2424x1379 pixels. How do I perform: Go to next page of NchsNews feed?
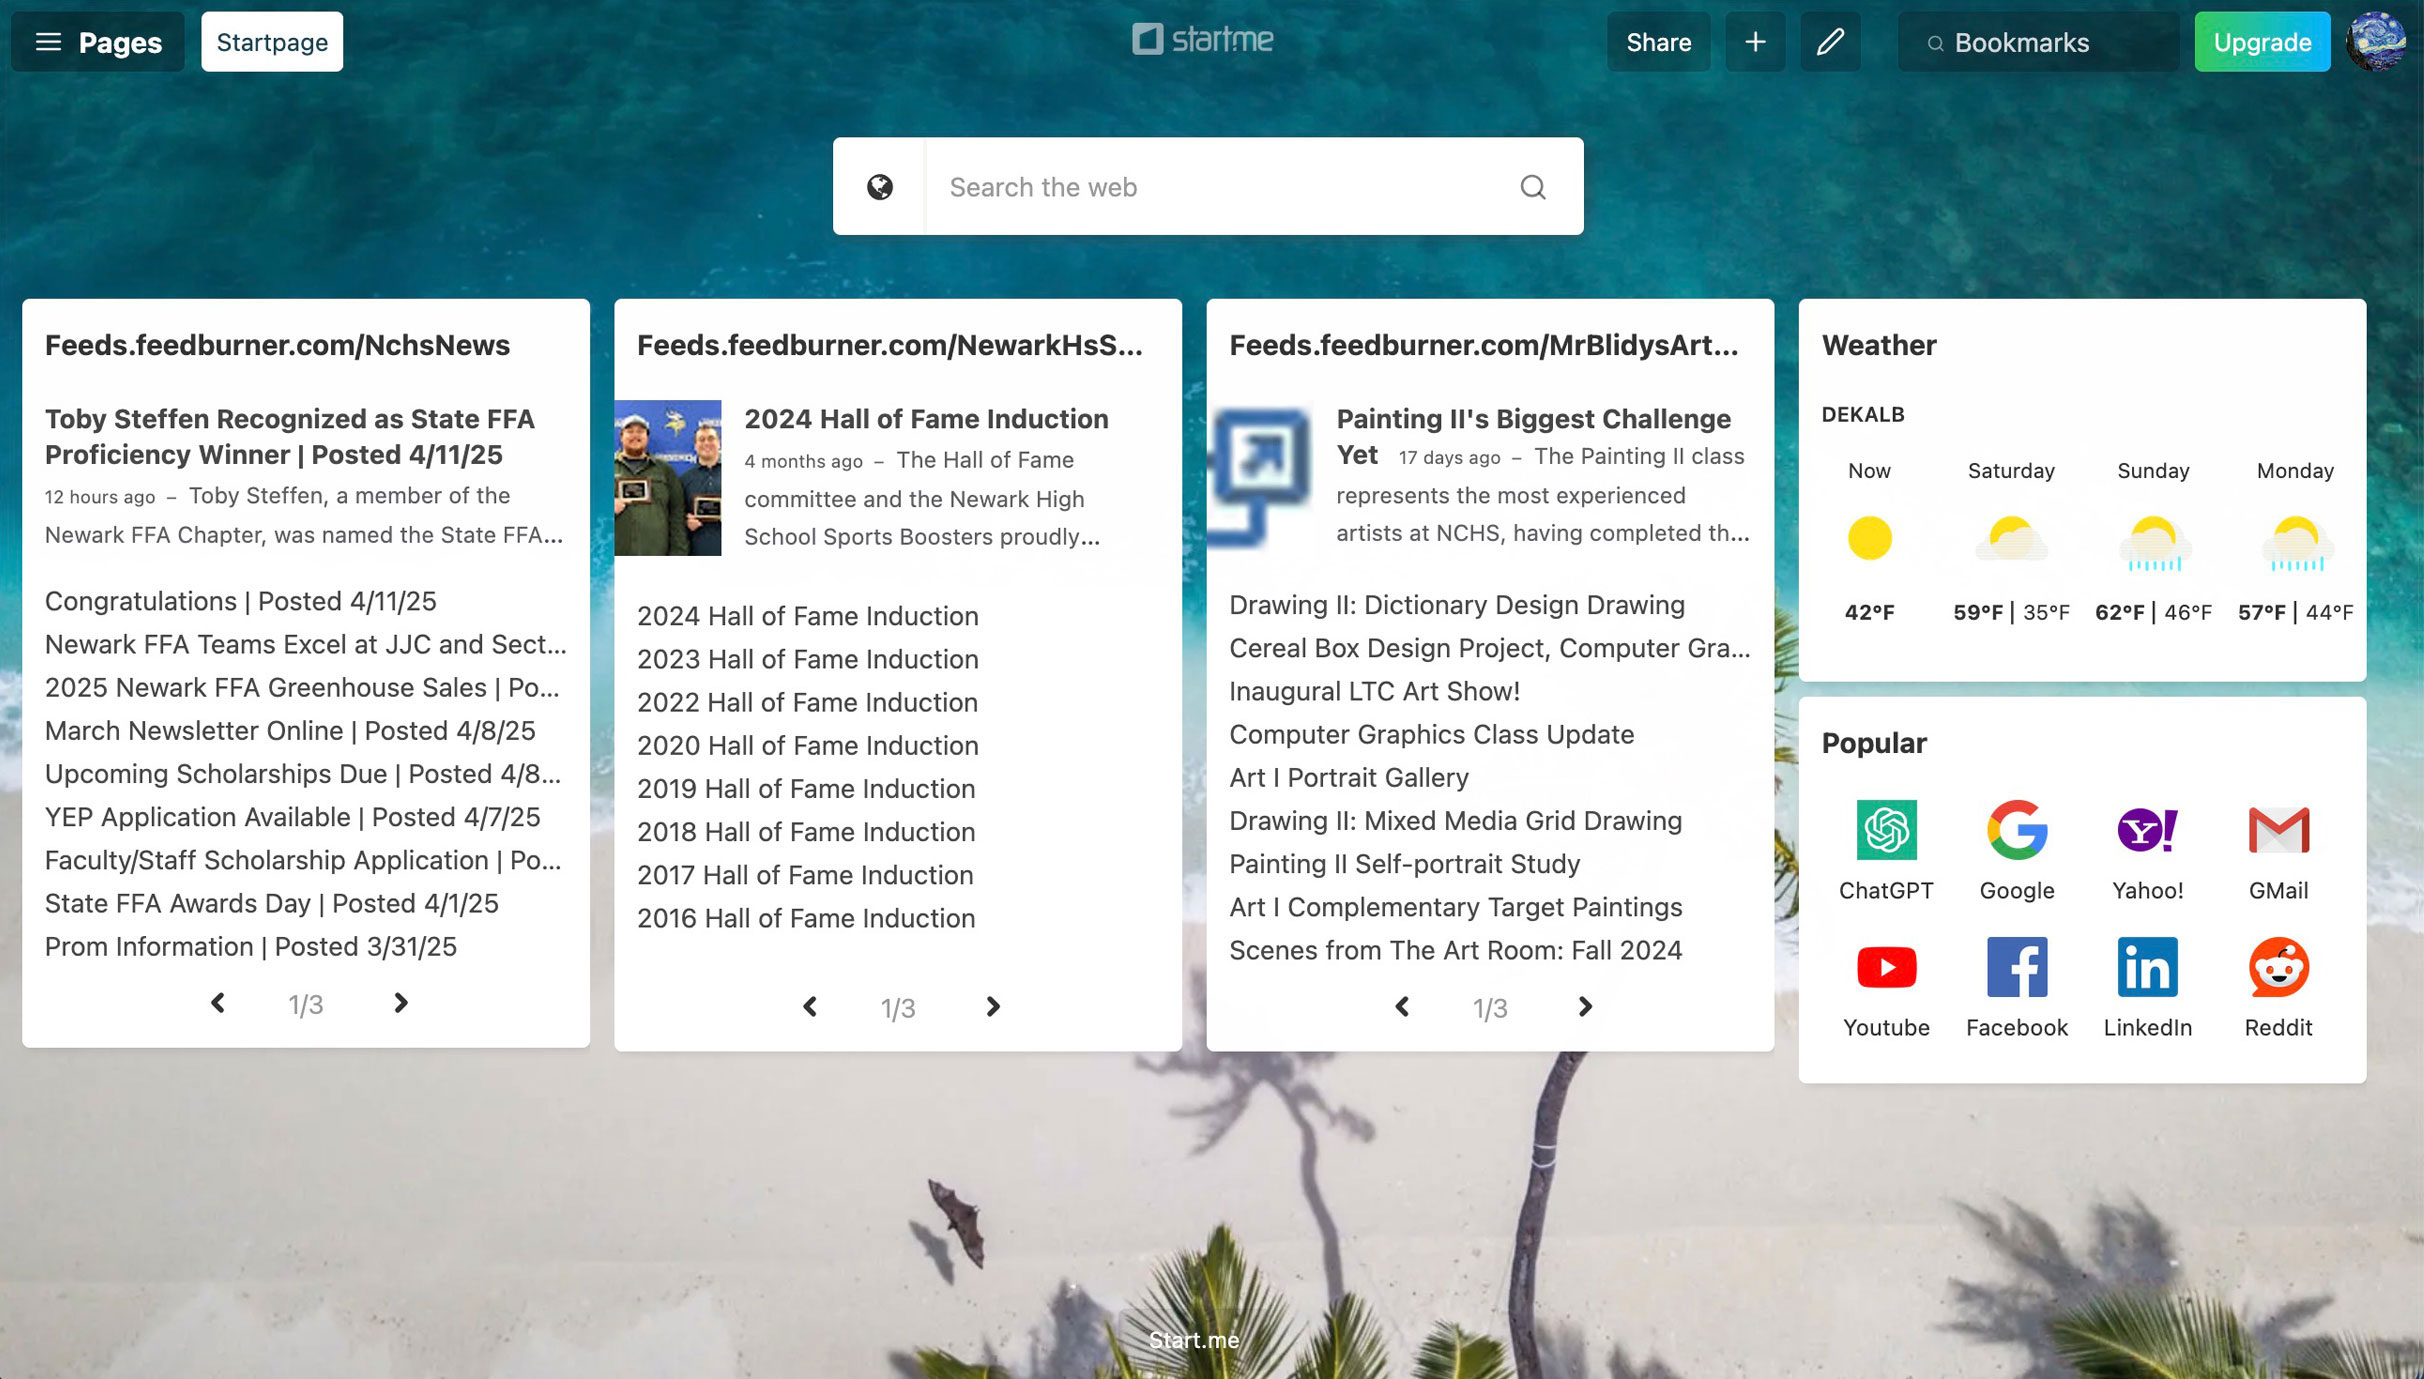400,1003
